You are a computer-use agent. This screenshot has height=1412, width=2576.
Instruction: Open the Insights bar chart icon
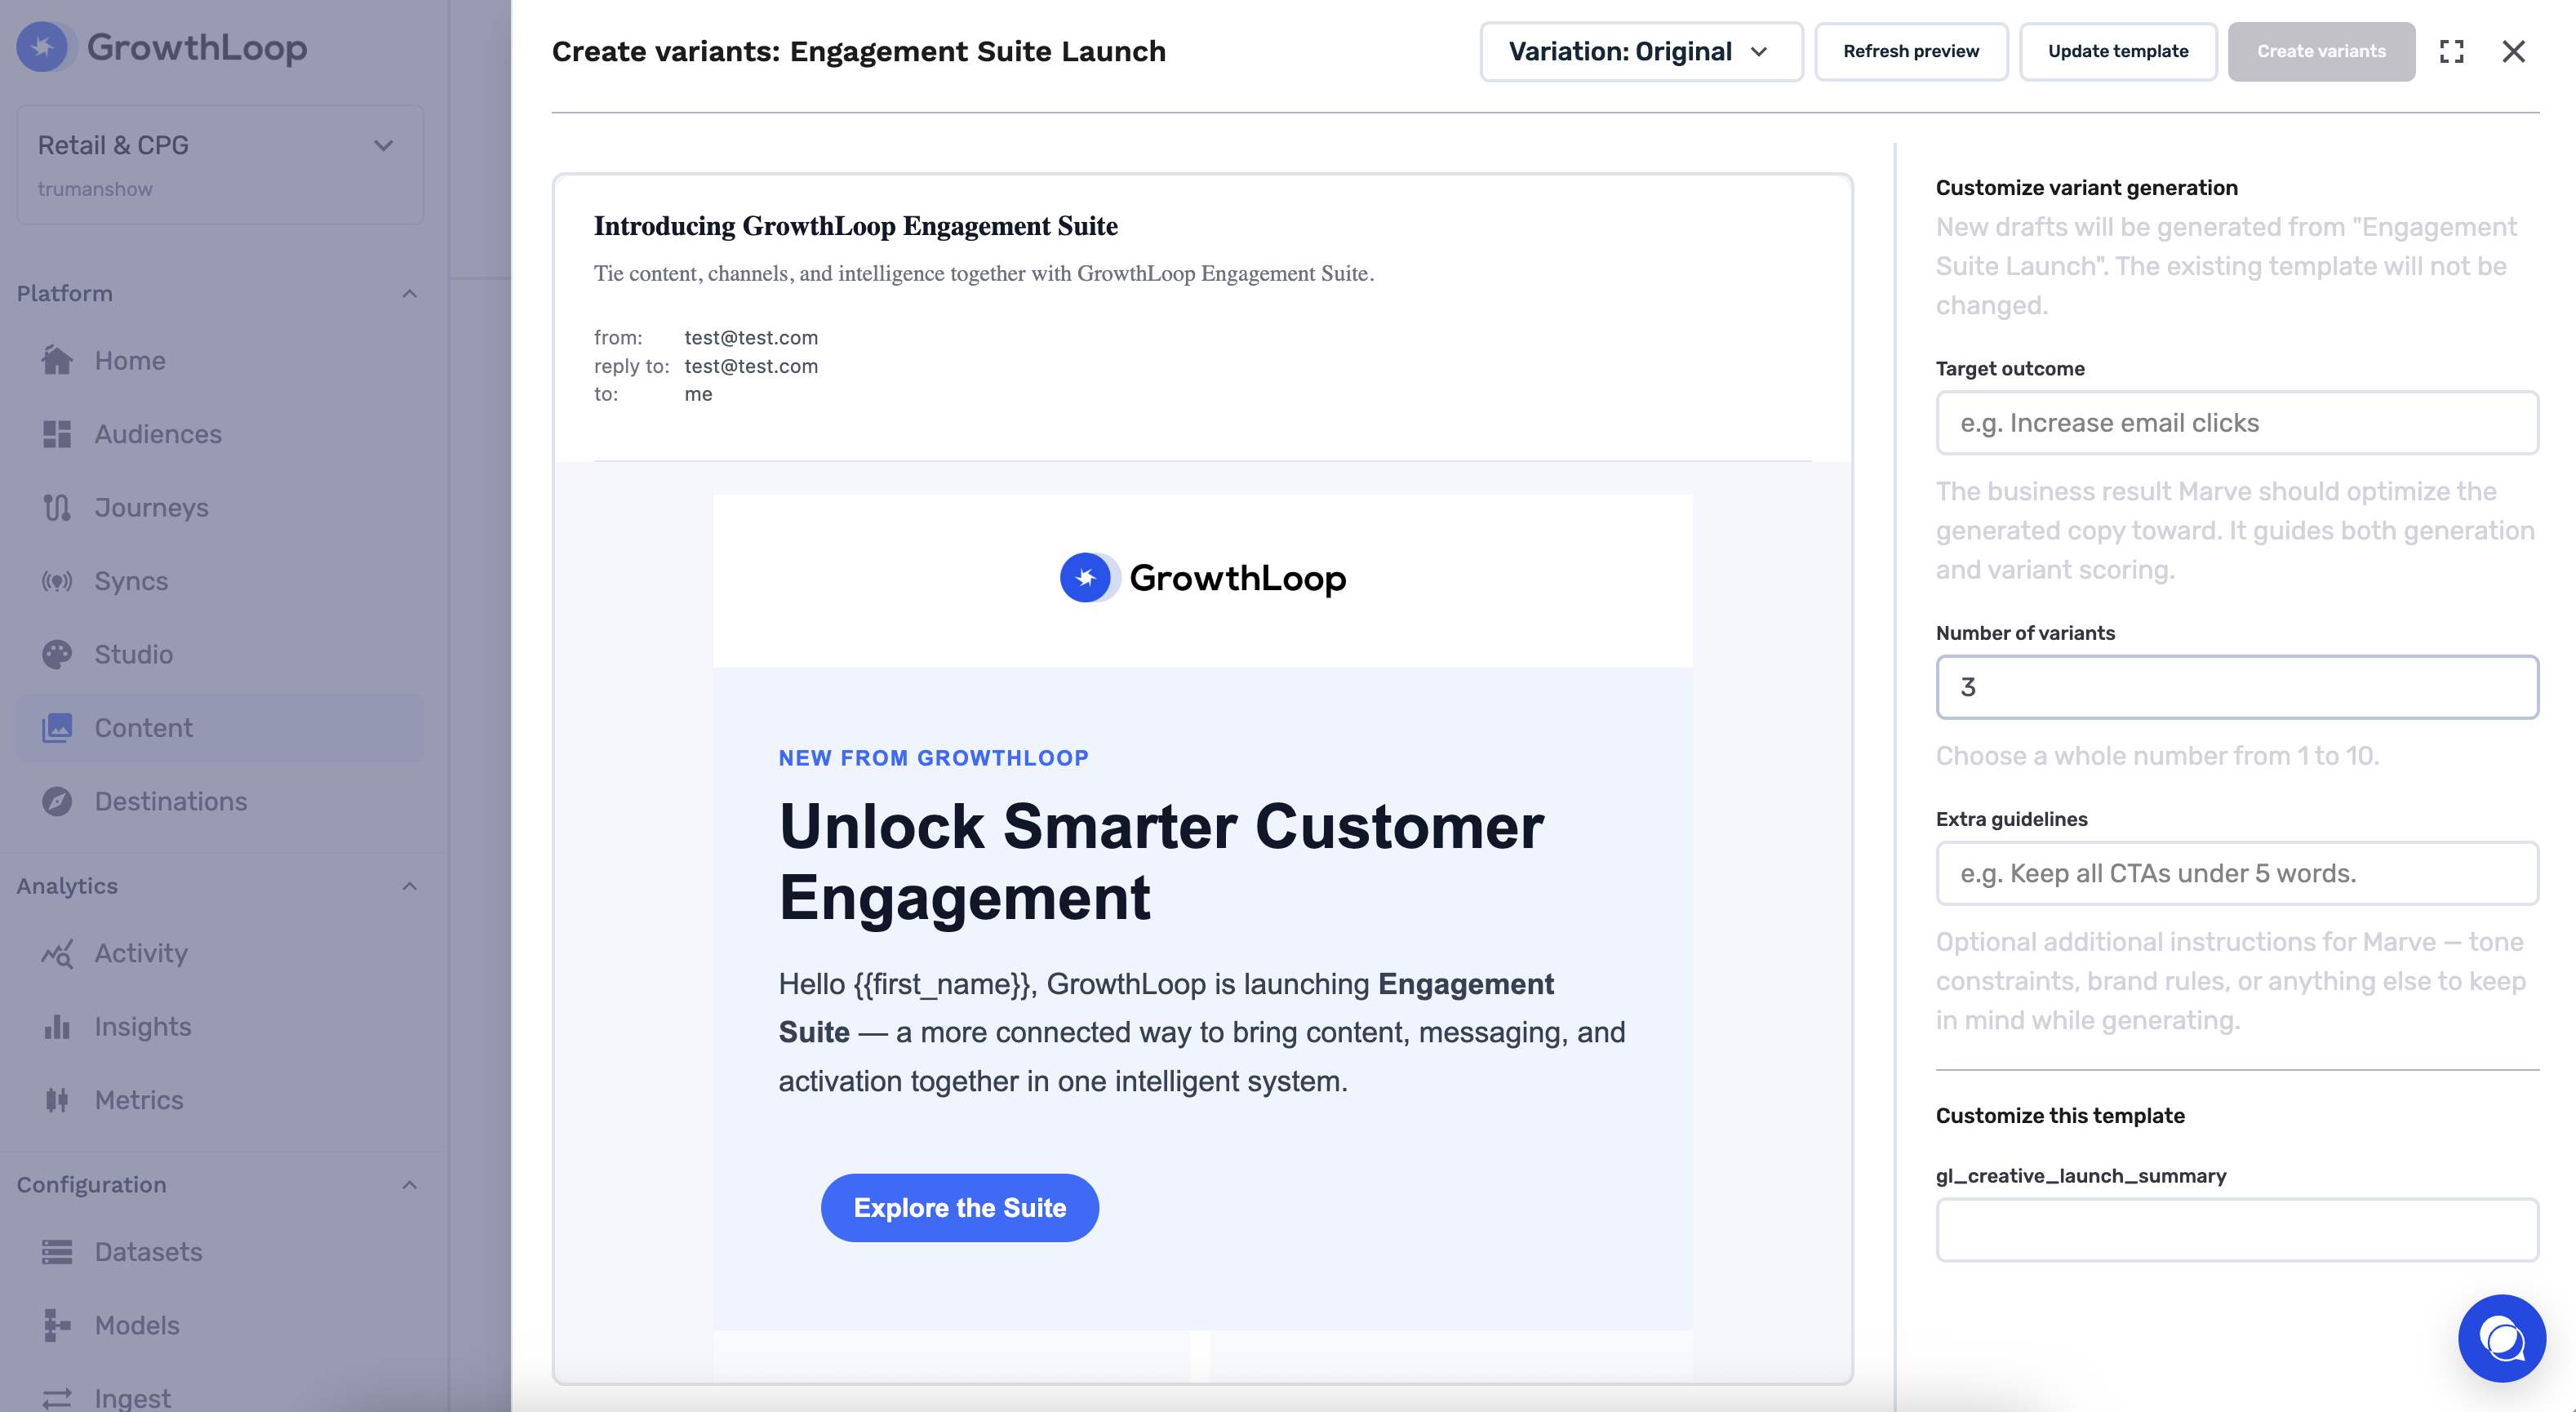[x=57, y=1026]
